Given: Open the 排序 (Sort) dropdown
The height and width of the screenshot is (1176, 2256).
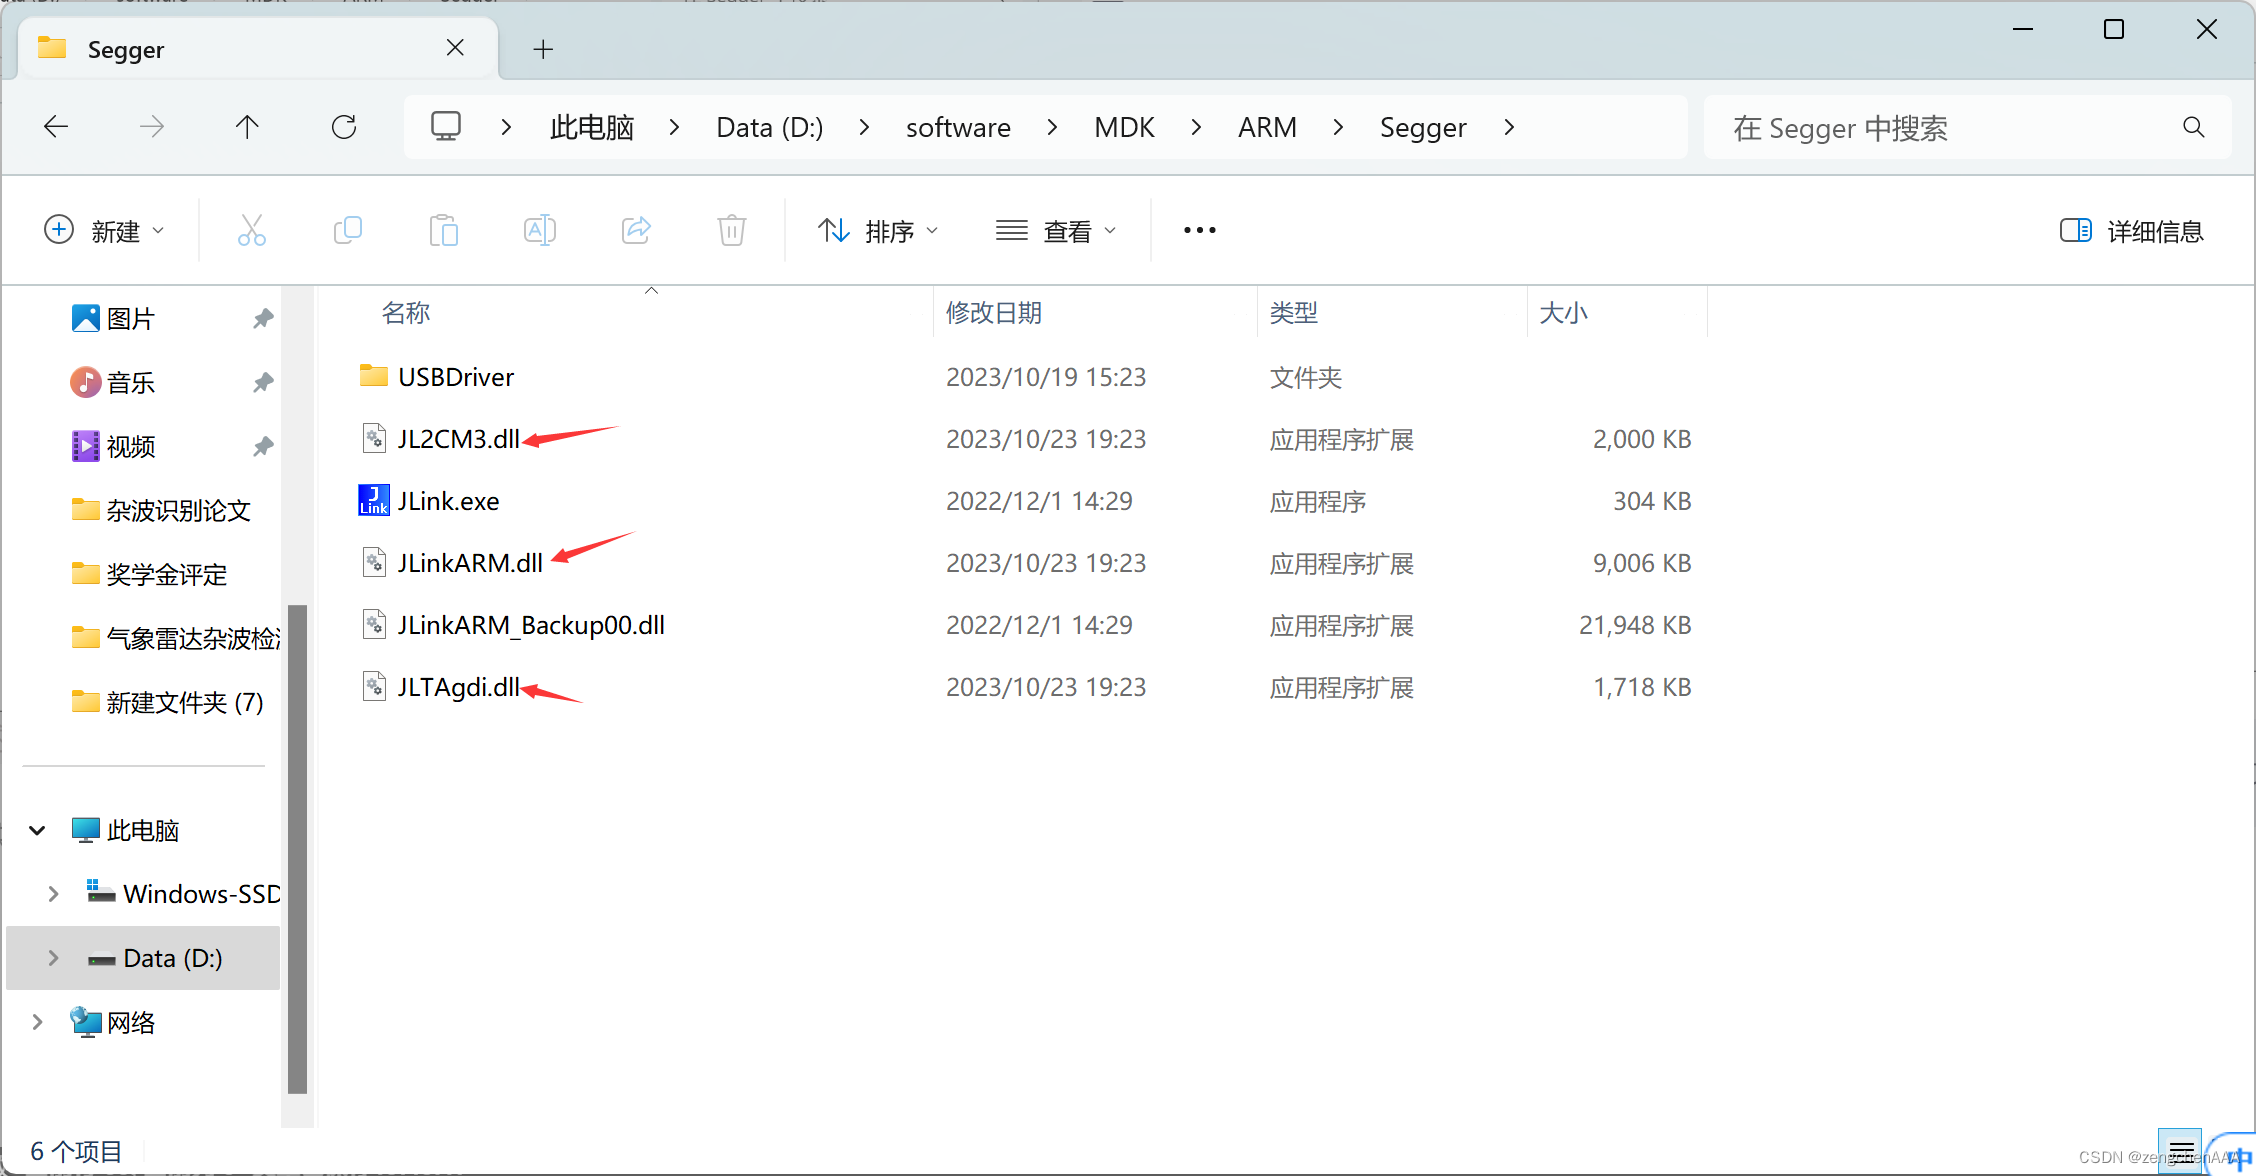Looking at the screenshot, I should click(878, 231).
